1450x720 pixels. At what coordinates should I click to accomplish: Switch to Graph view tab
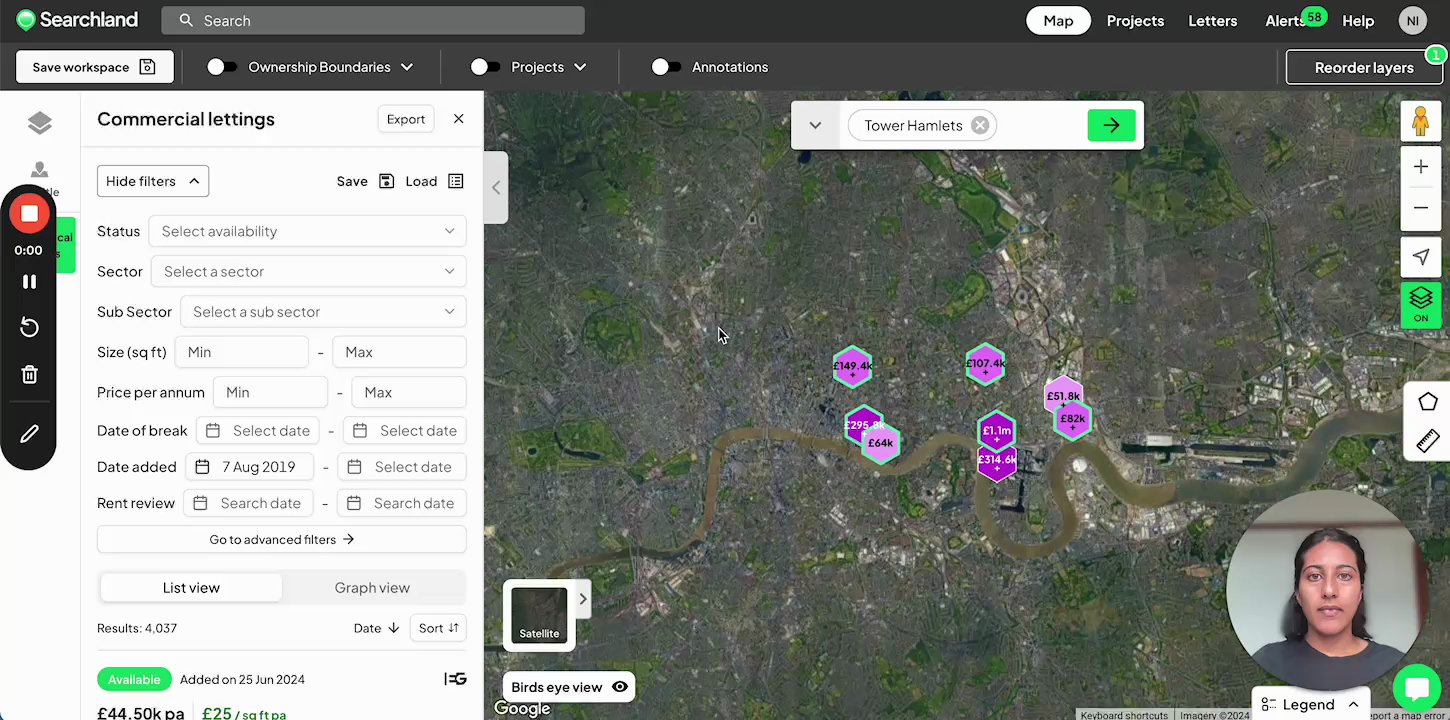372,588
